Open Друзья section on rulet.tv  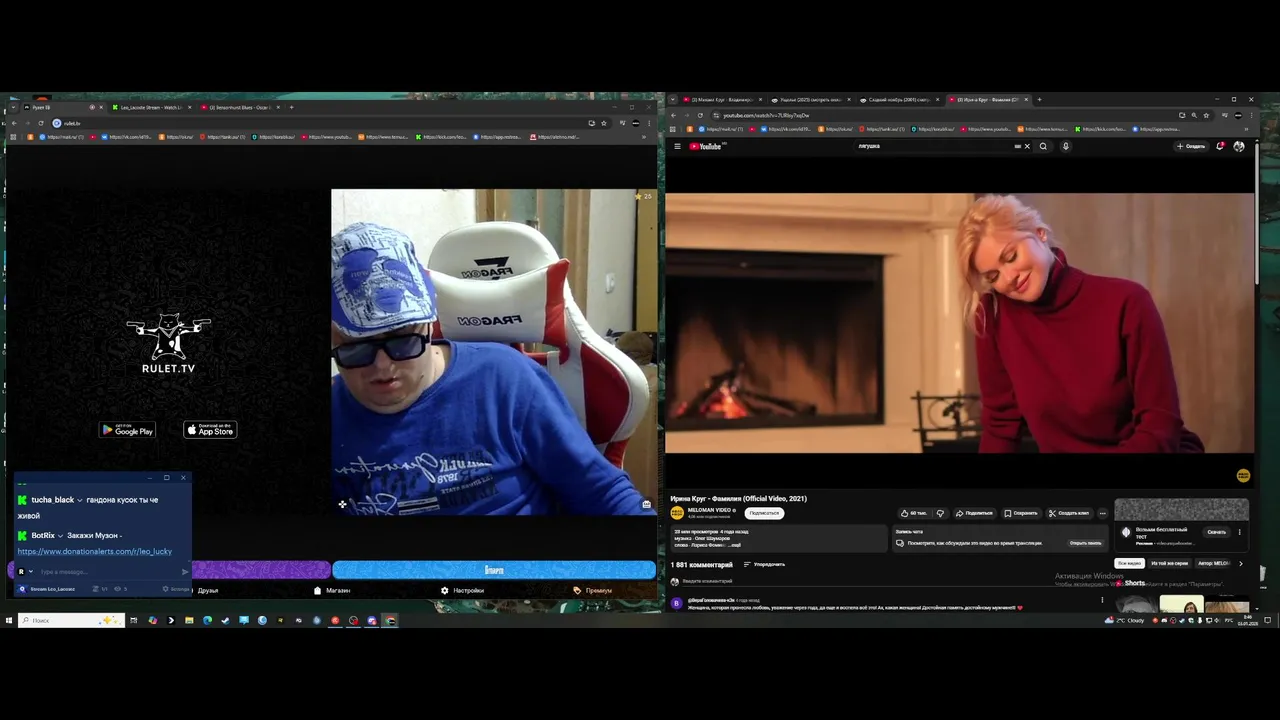point(208,590)
